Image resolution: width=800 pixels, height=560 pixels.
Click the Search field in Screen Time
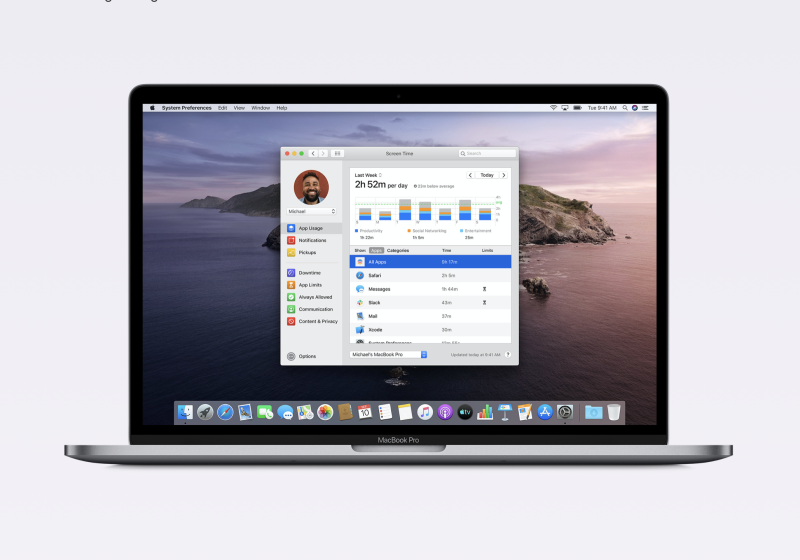[x=487, y=153]
